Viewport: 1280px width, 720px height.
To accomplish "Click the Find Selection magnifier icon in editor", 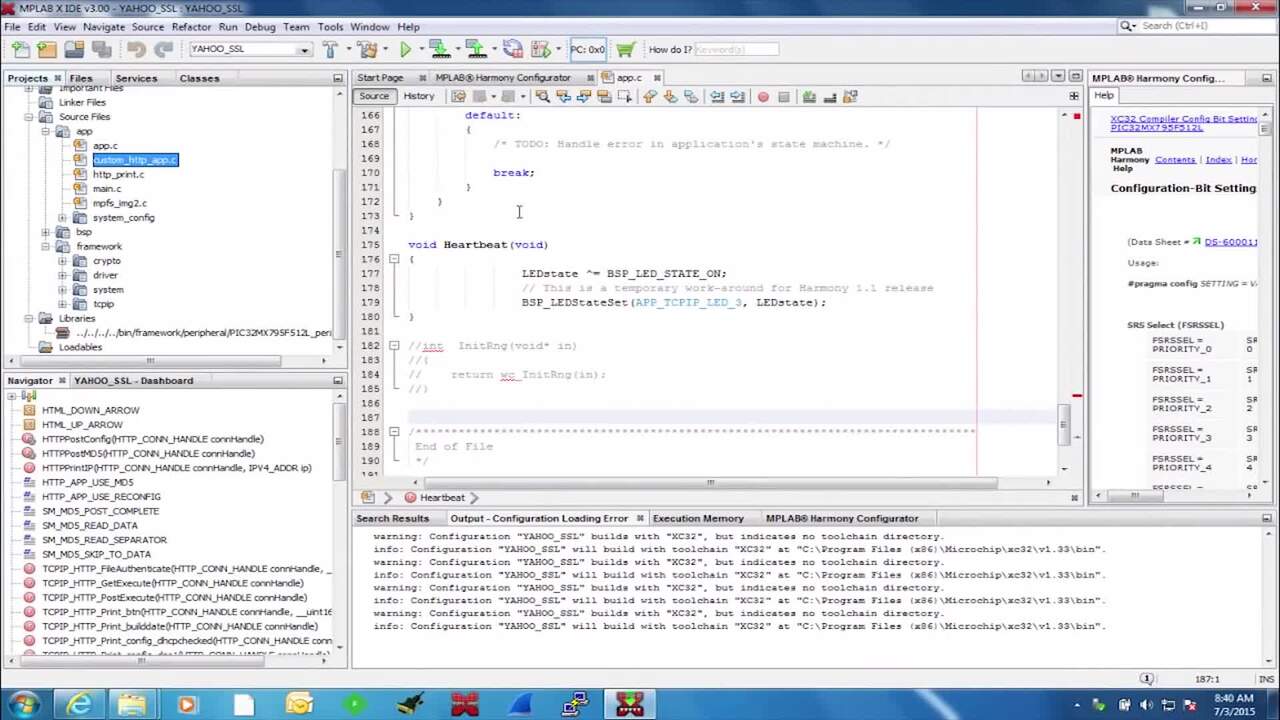I will tap(542, 97).
